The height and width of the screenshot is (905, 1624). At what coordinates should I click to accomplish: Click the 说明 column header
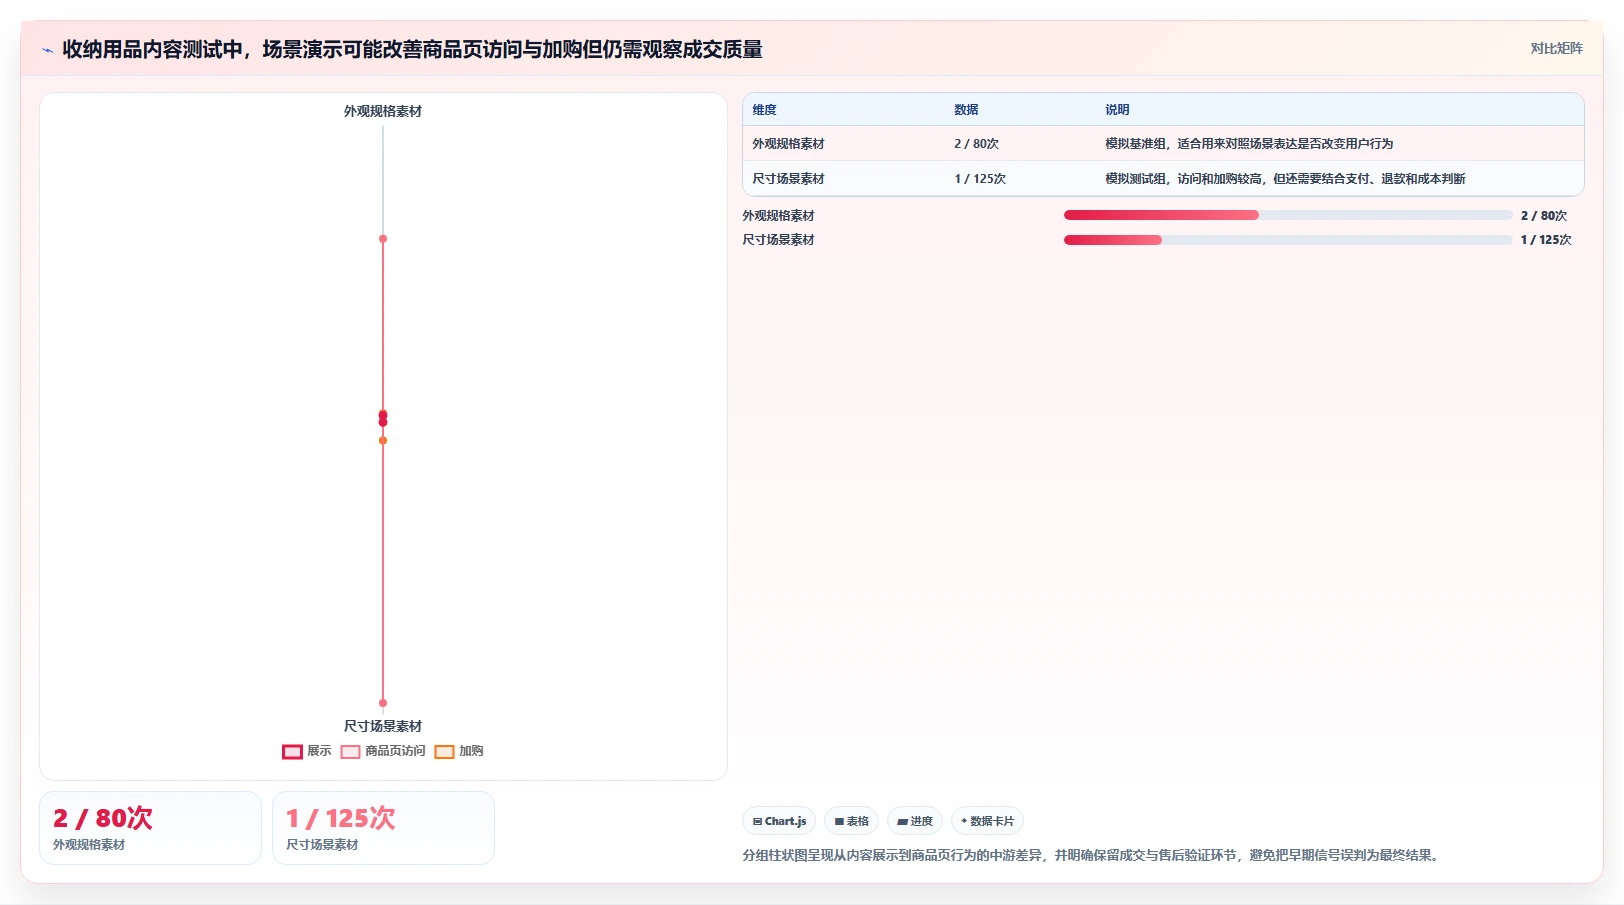1117,110
